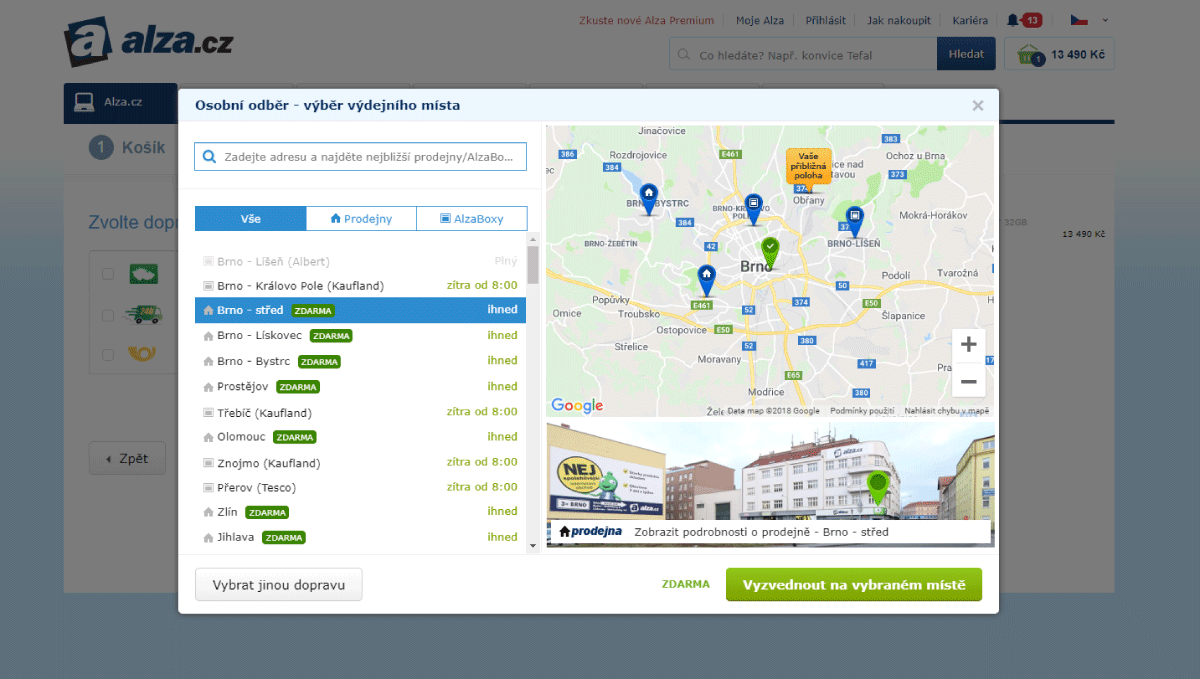Viewport: 1200px width, 679px height.
Task: Open Jak nakoupit menu item
Action: pos(899,20)
